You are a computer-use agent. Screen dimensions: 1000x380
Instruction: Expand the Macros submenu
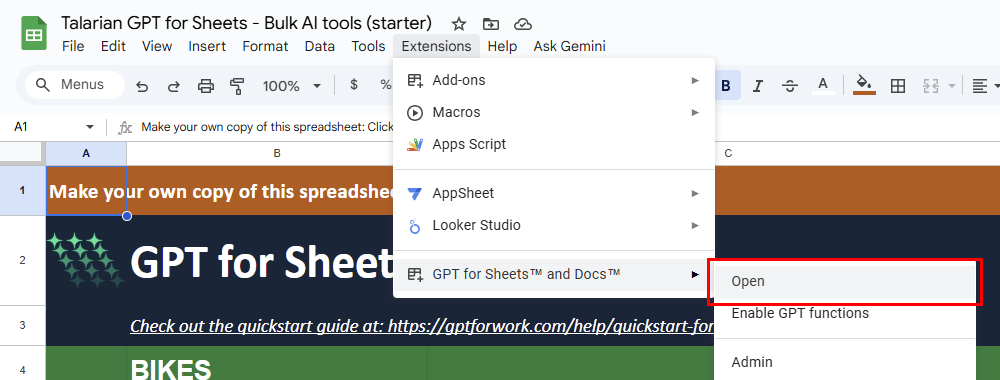554,112
